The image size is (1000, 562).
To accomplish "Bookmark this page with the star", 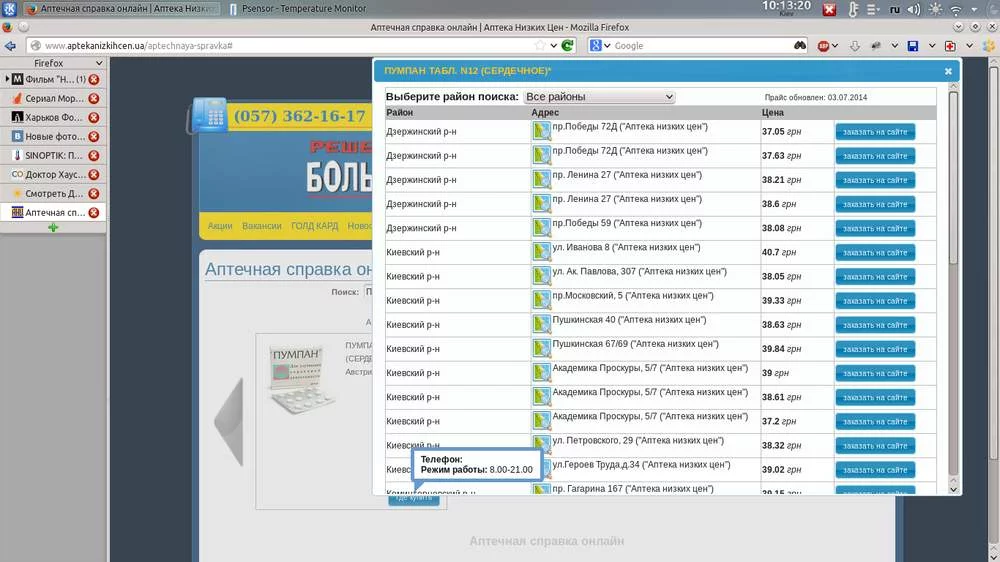I will (540, 45).
